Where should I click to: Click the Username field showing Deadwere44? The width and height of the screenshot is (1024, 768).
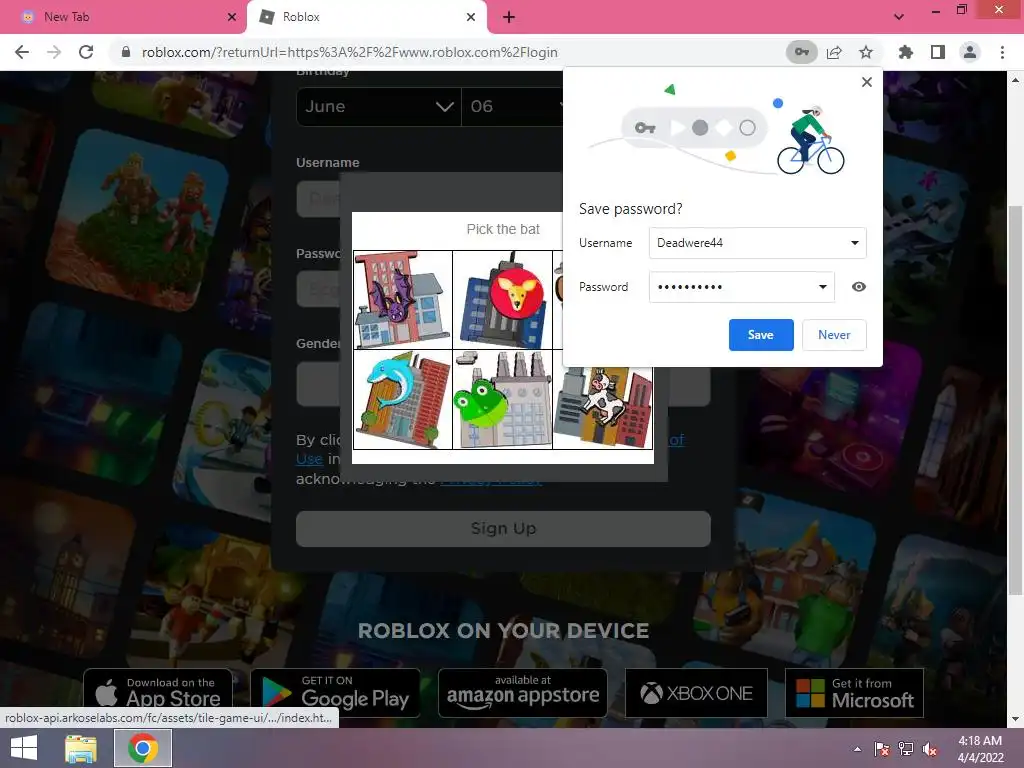click(758, 243)
